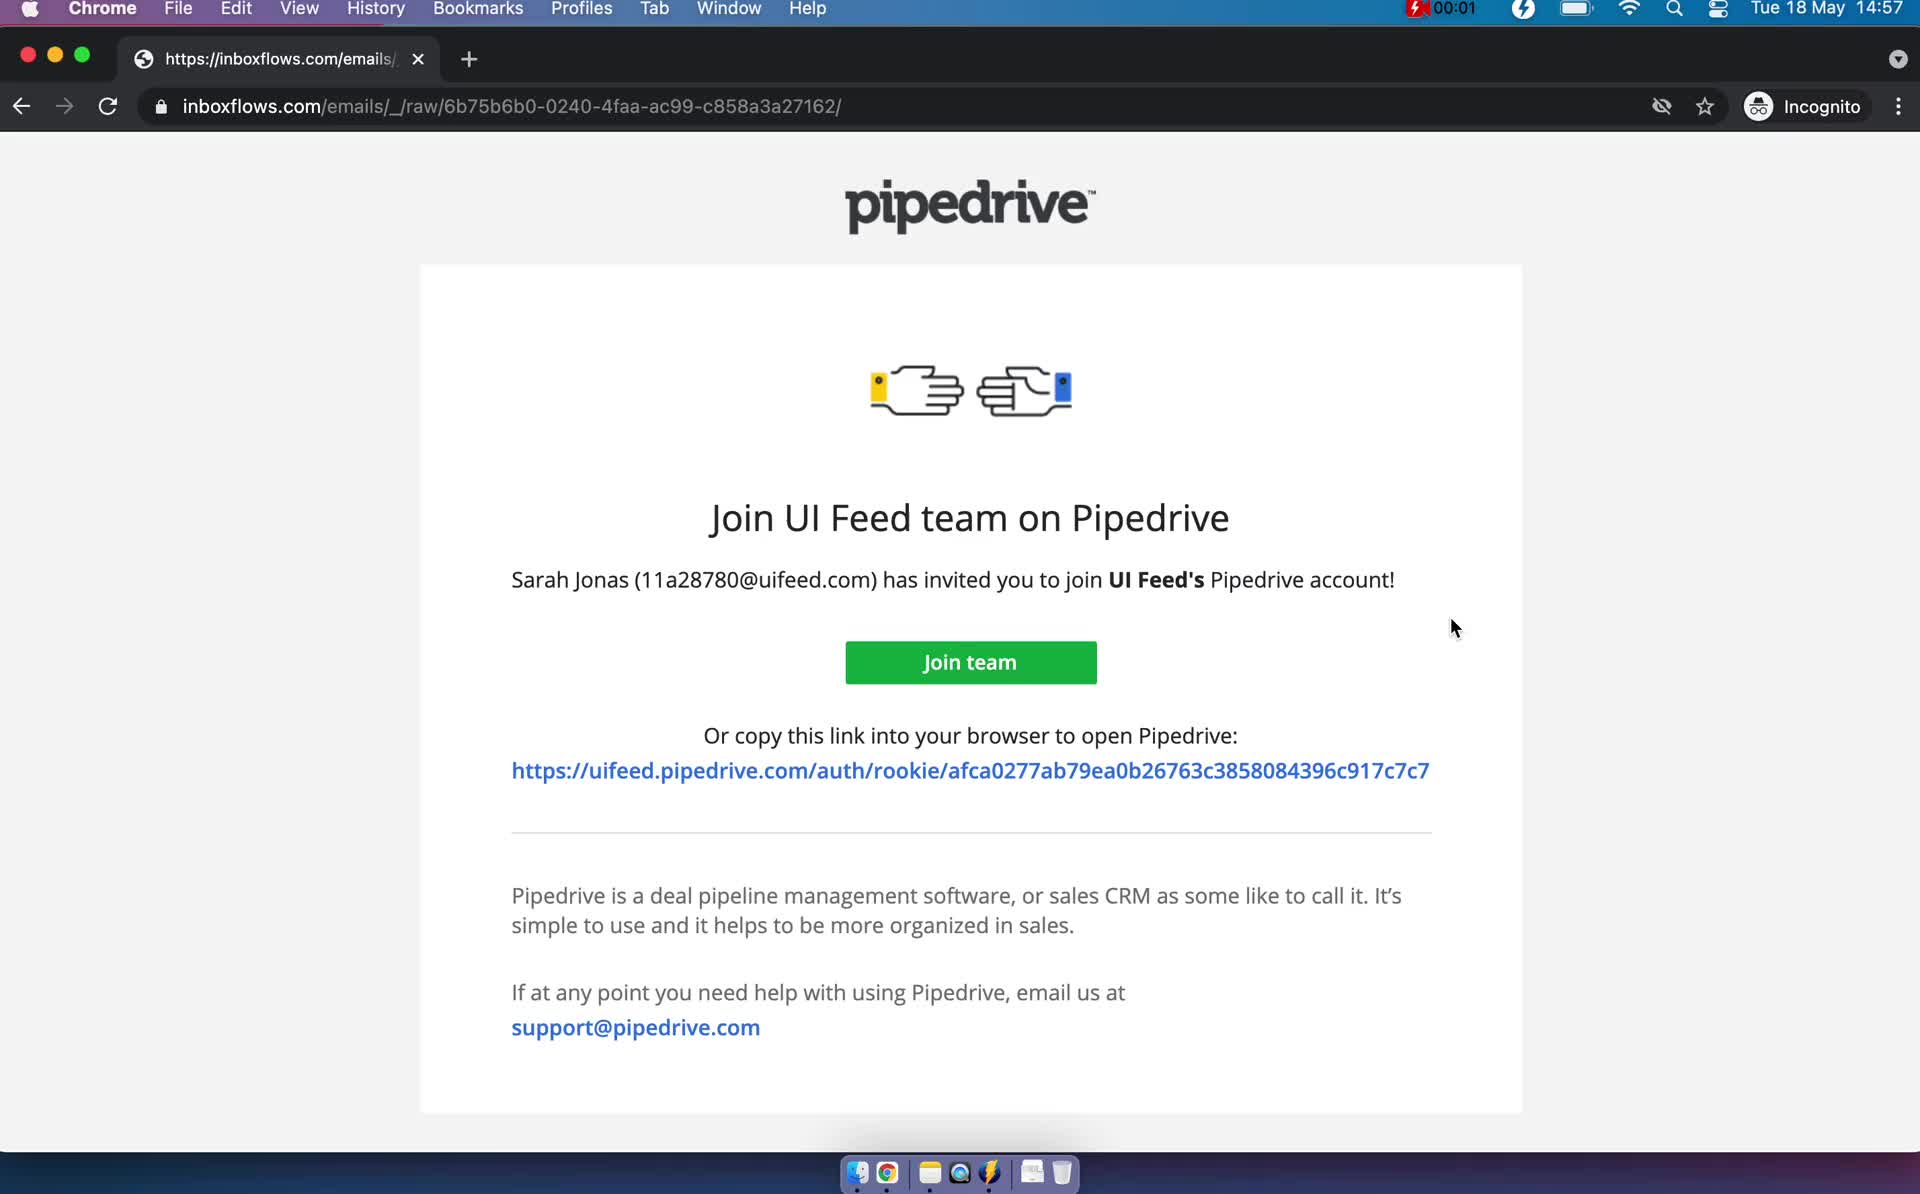Open the Window menu
The height and width of the screenshot is (1194, 1920).
click(x=729, y=9)
